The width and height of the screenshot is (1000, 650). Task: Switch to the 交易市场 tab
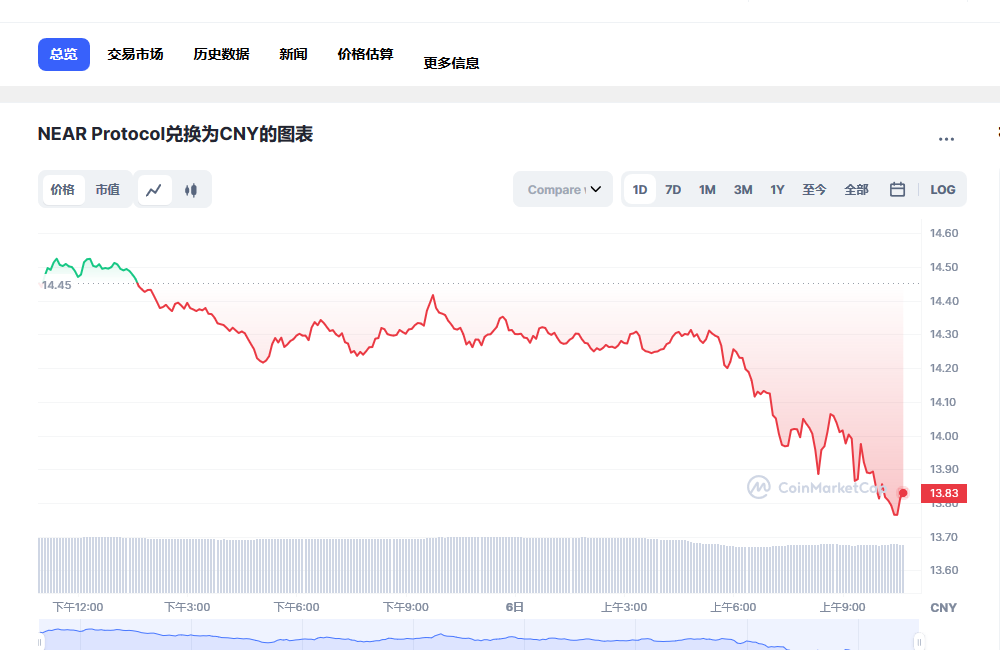click(135, 54)
